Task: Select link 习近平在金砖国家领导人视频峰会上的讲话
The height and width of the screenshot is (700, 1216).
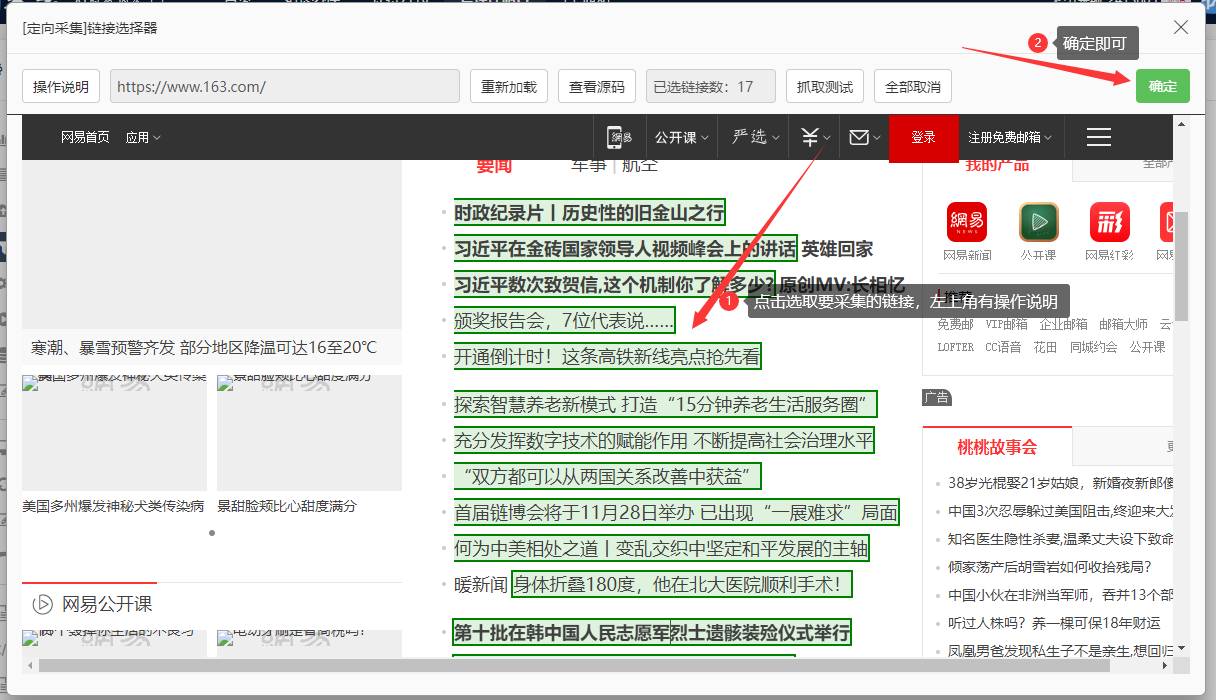Action: (x=625, y=248)
